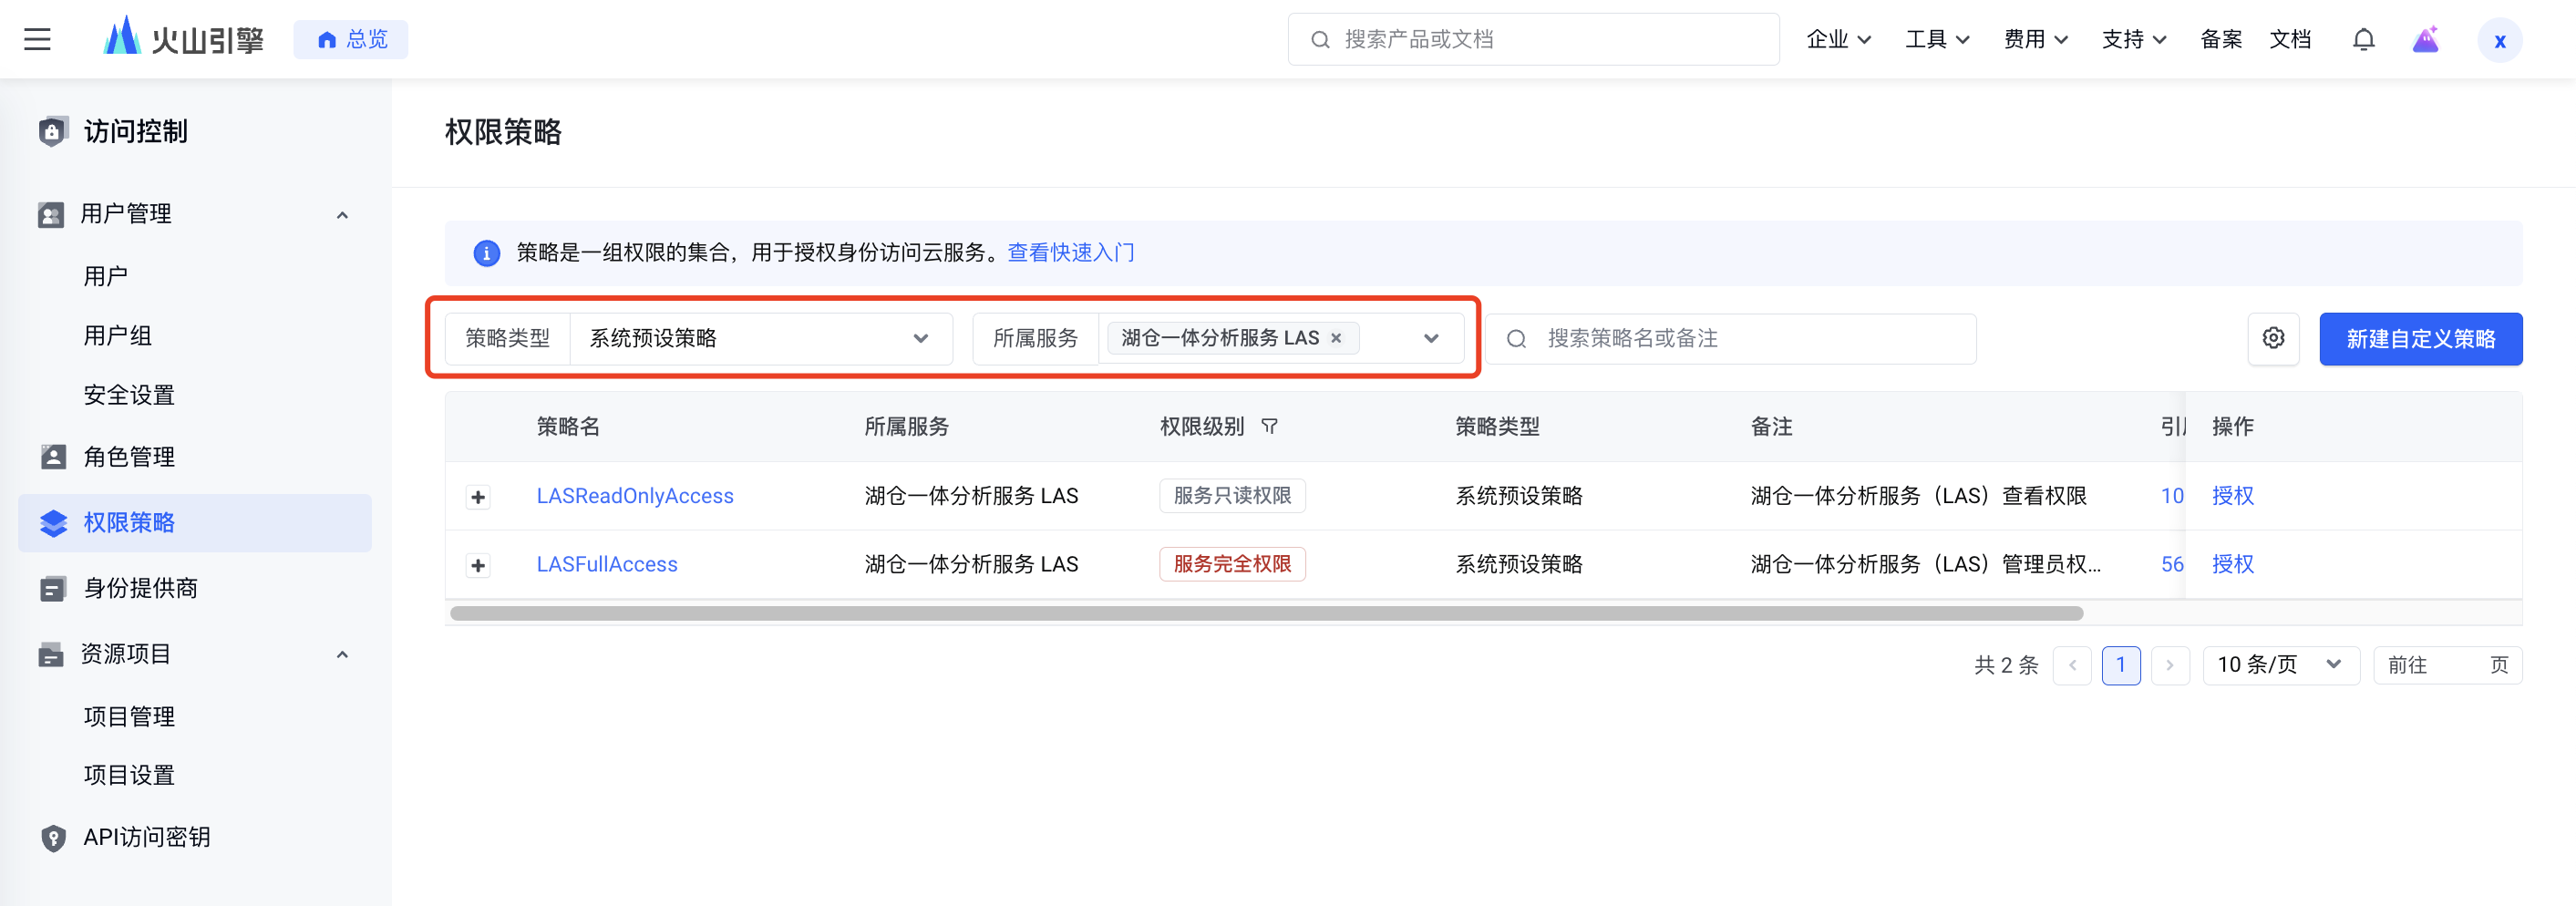
Task: Open the 10 条/页 page size dropdown
Action: coord(2281,665)
